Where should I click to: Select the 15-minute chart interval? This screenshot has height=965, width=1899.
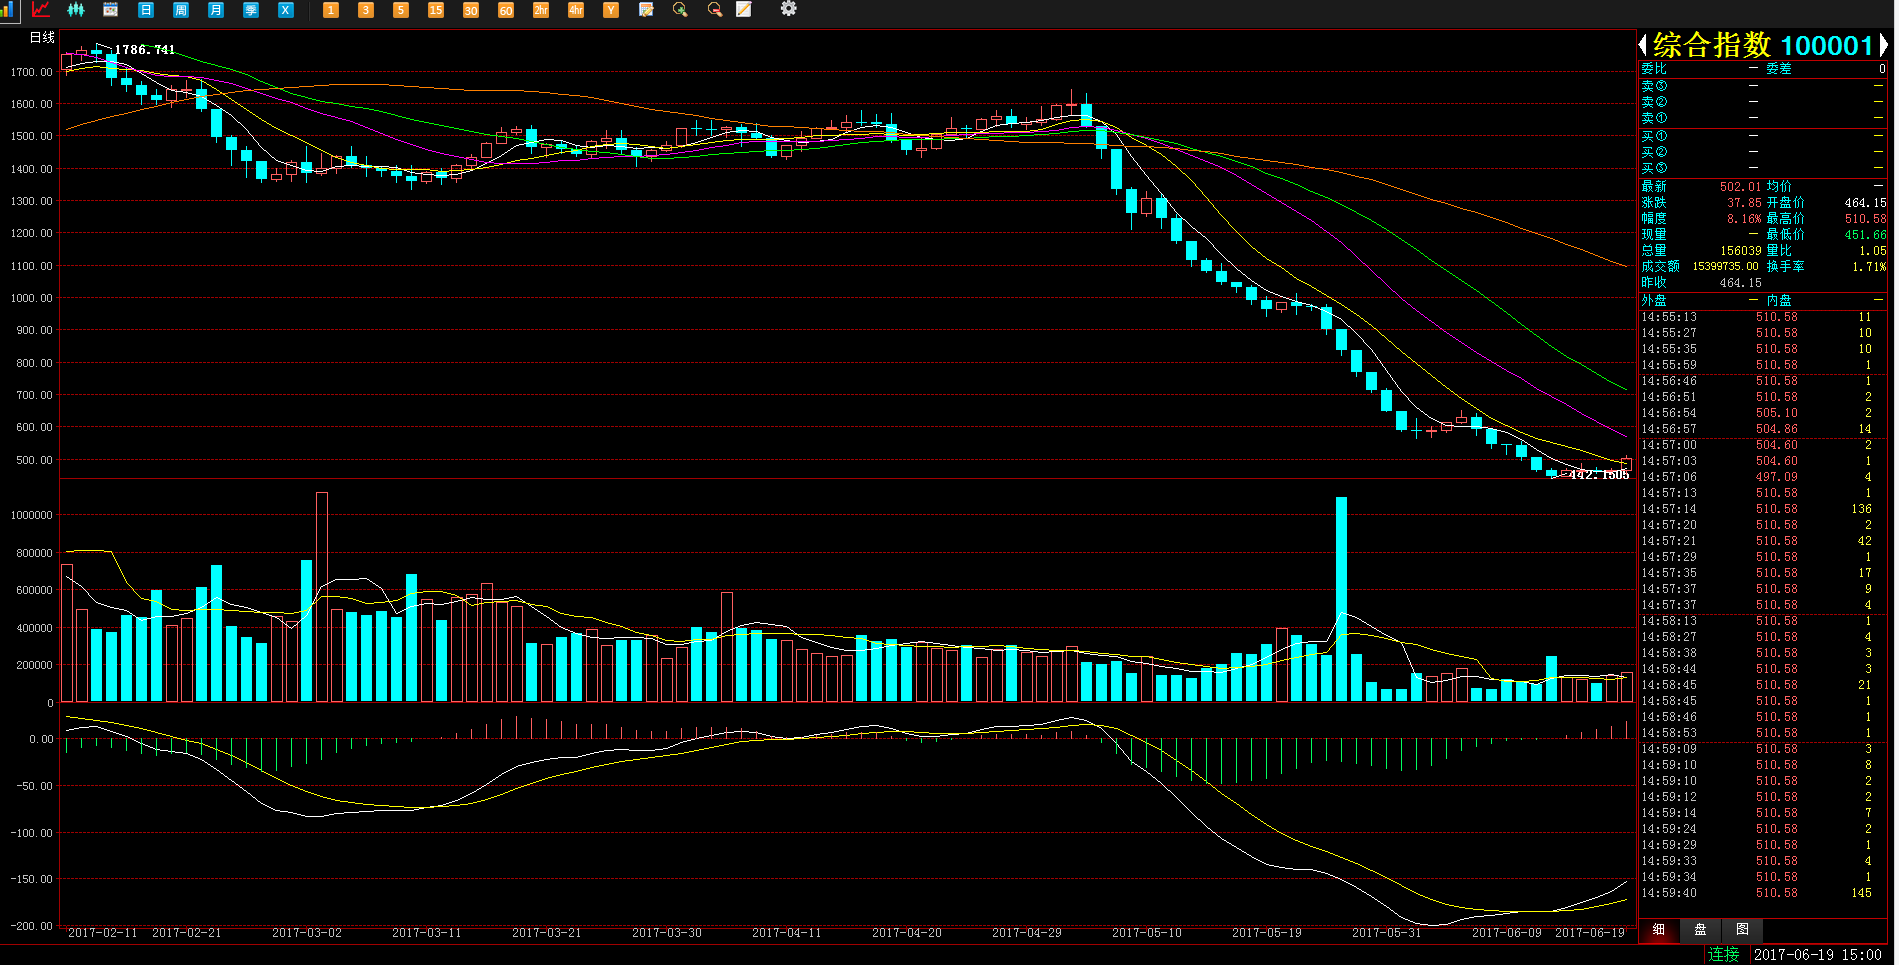click(x=436, y=10)
